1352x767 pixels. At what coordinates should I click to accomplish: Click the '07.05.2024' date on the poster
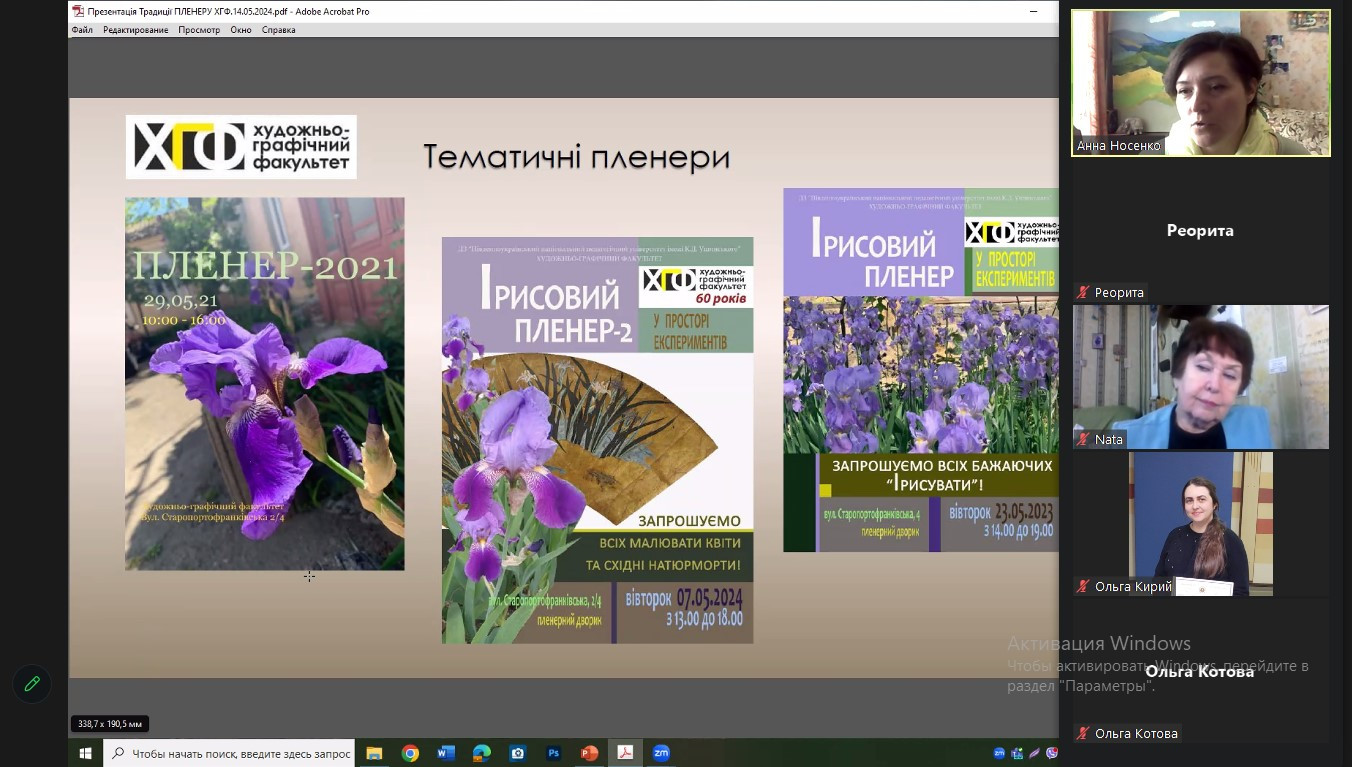pos(710,599)
